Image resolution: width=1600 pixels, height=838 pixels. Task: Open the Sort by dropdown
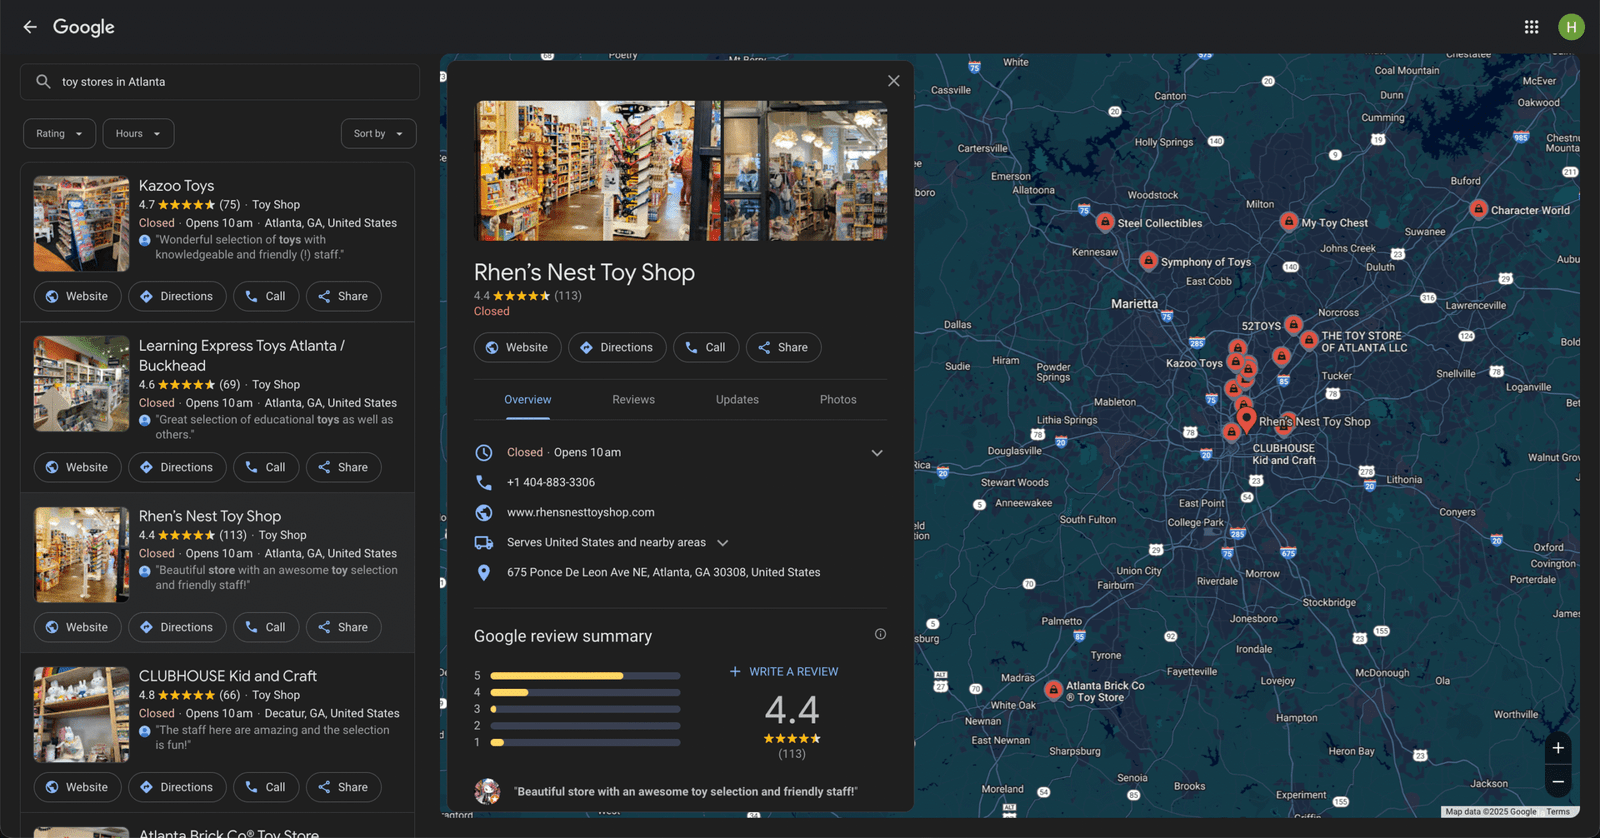(x=378, y=134)
